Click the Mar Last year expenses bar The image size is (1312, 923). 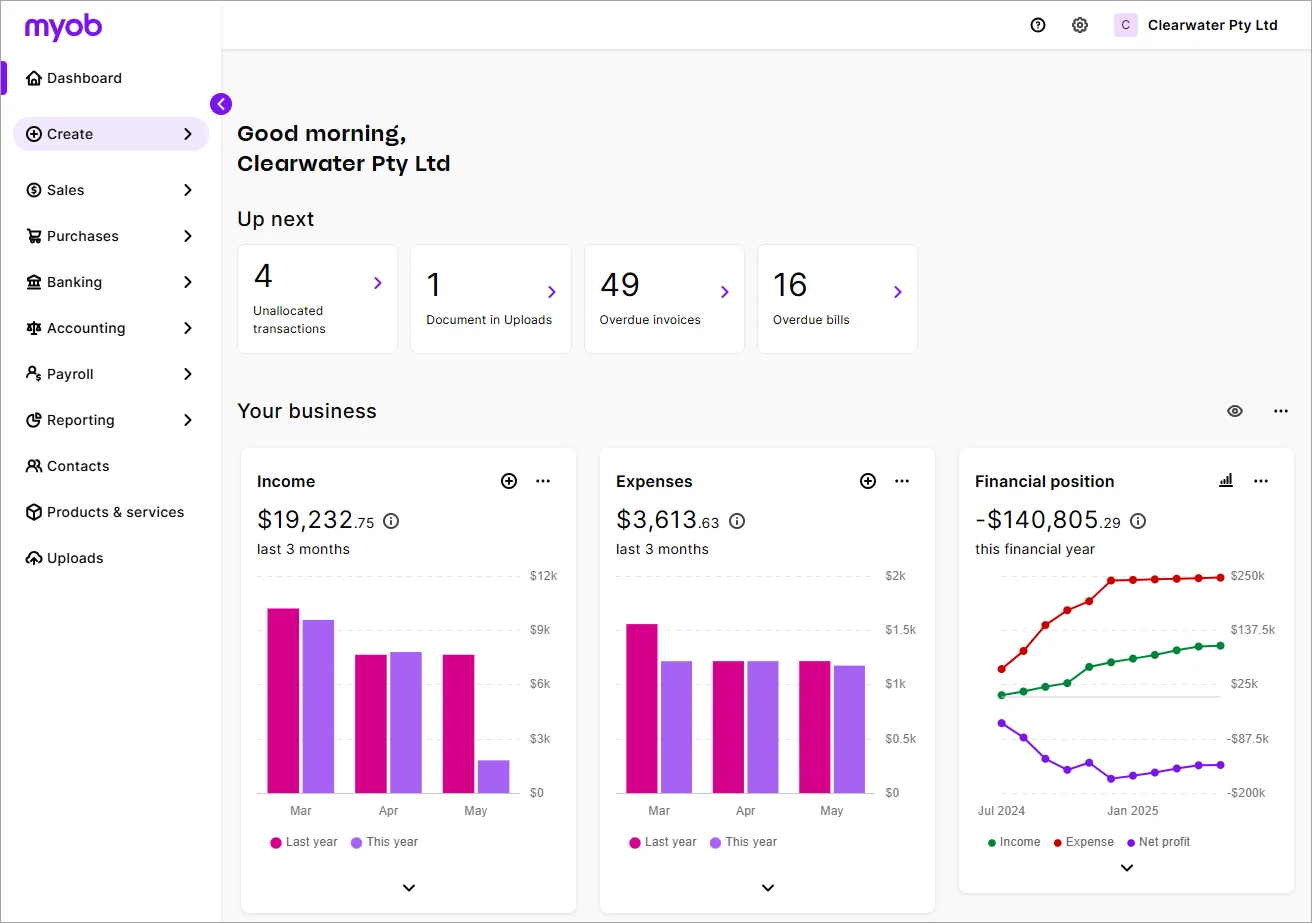click(642, 708)
